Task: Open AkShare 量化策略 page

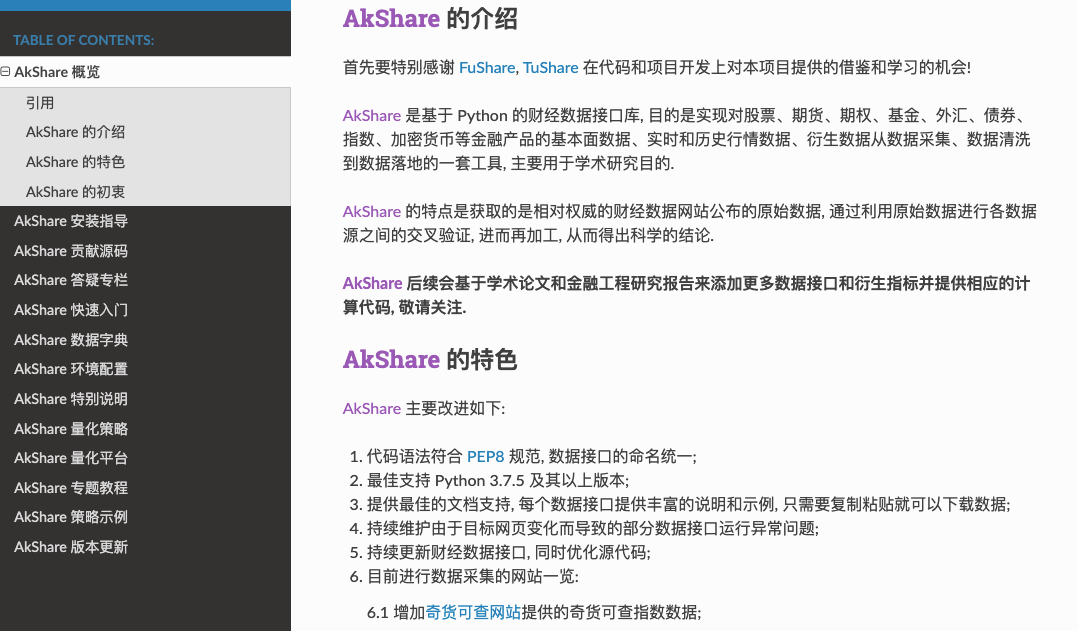Action: tap(71, 429)
